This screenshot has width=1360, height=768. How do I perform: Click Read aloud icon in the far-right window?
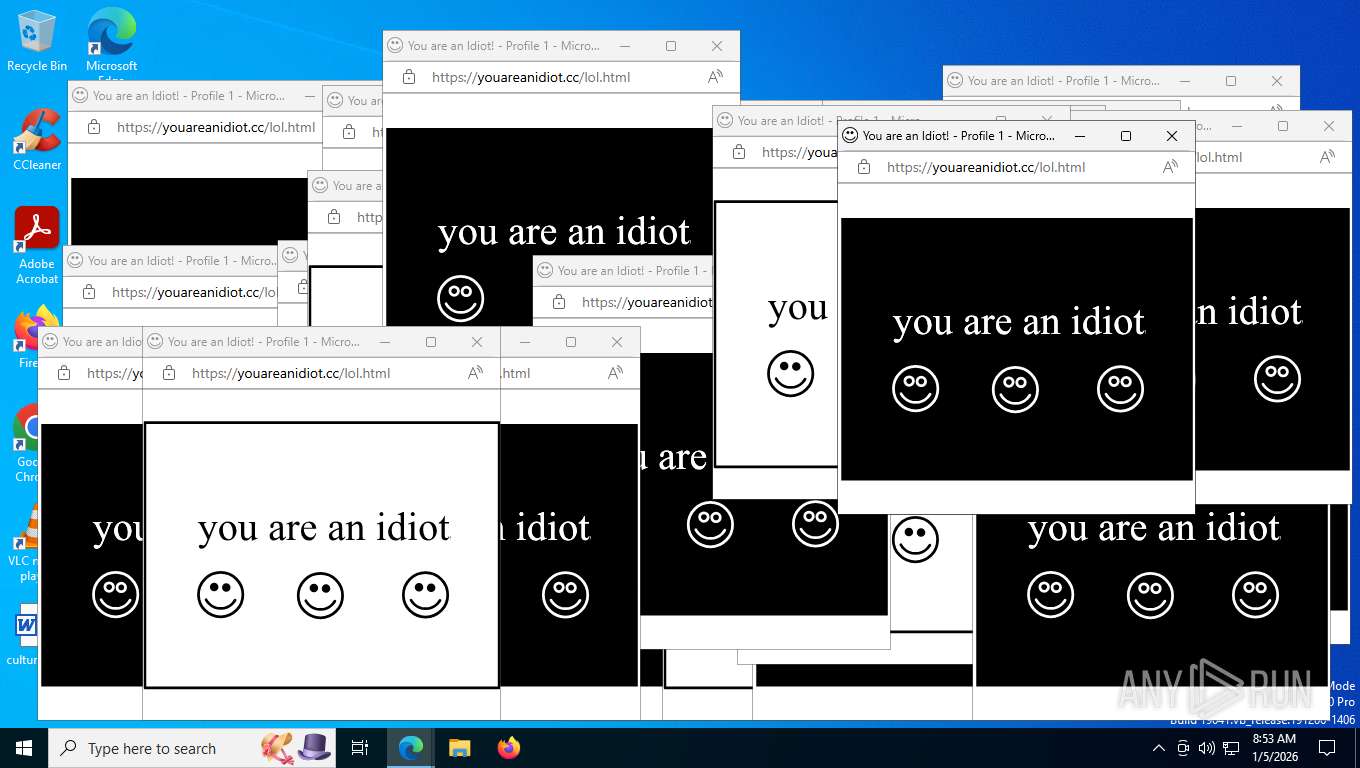tap(1327, 157)
